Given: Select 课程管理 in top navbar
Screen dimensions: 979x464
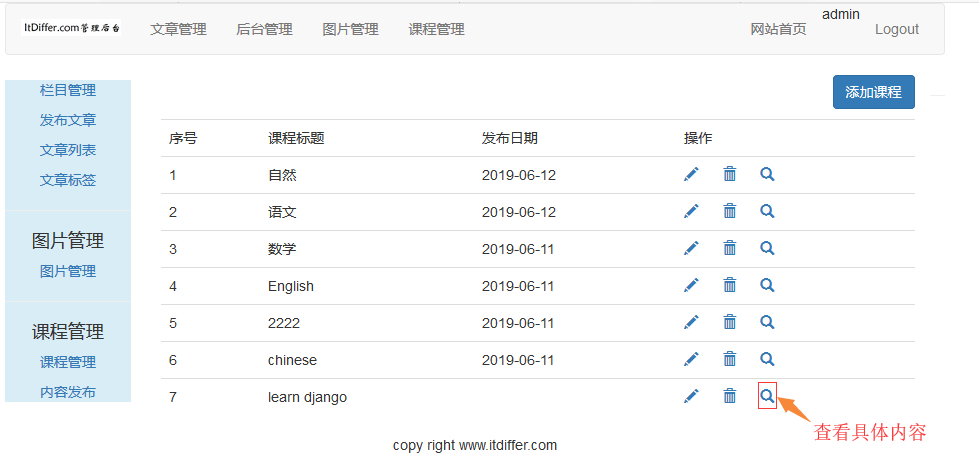Looking at the screenshot, I should [436, 29].
